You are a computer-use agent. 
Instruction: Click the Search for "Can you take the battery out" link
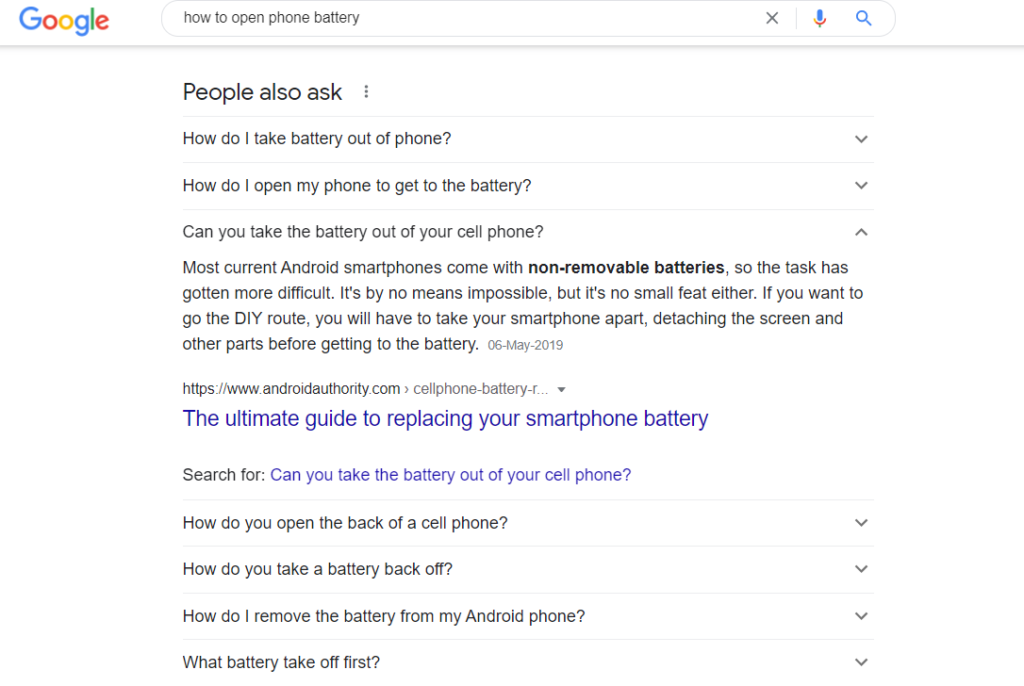point(451,474)
